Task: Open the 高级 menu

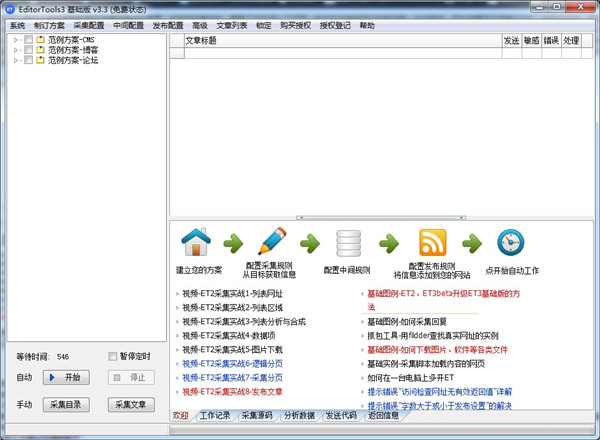Action: pyautogui.click(x=200, y=26)
